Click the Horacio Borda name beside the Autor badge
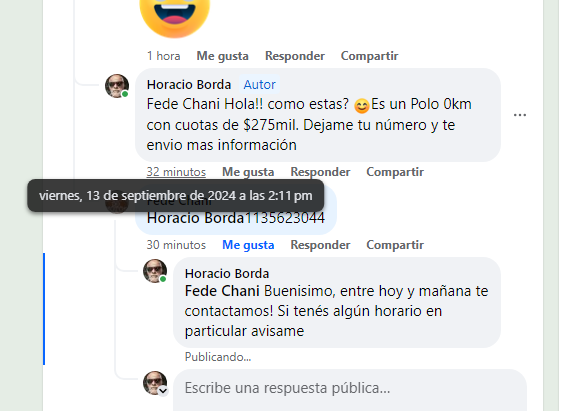 pos(189,85)
